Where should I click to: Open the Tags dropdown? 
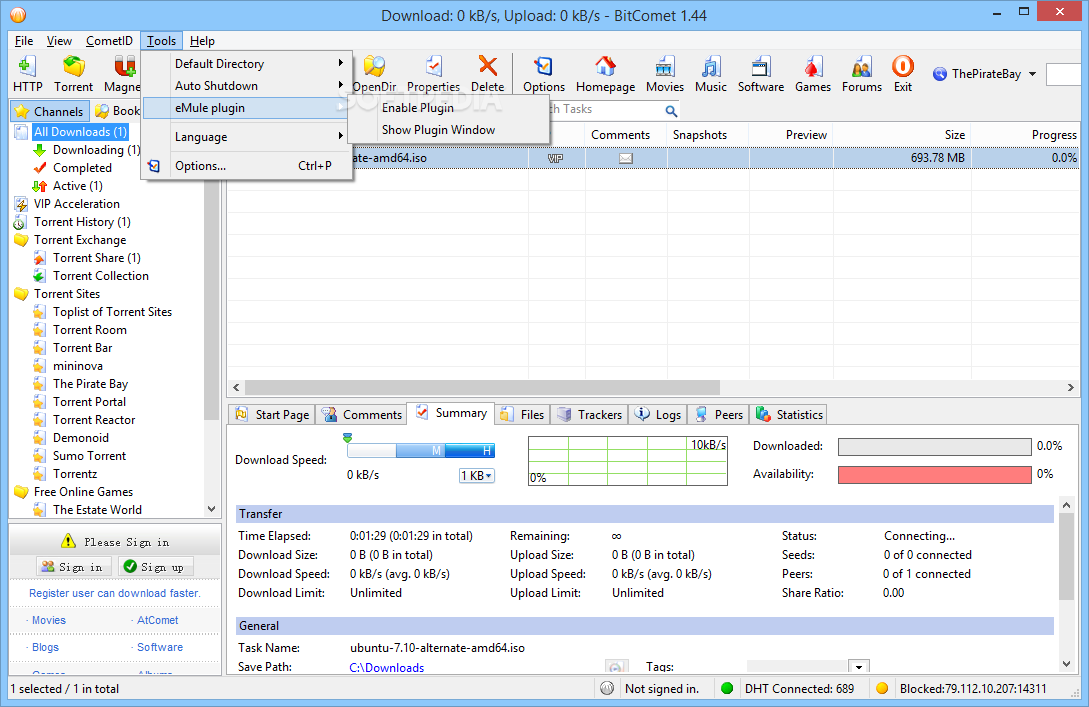(x=859, y=667)
